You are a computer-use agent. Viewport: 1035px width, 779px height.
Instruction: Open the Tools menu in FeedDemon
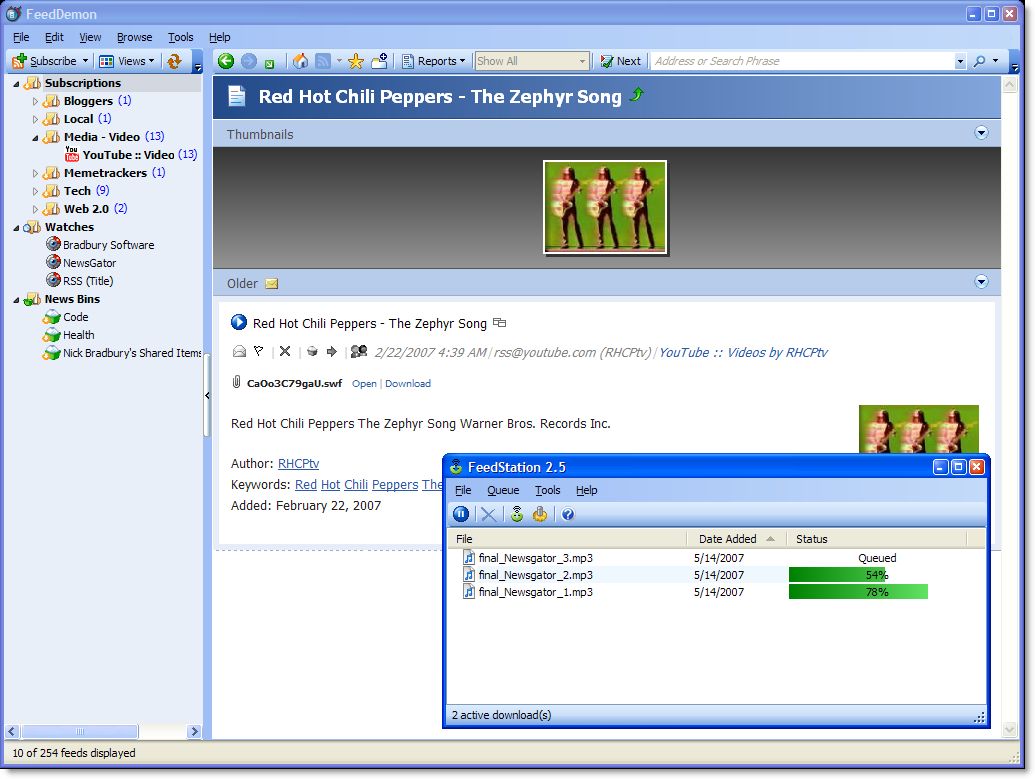pyautogui.click(x=180, y=36)
